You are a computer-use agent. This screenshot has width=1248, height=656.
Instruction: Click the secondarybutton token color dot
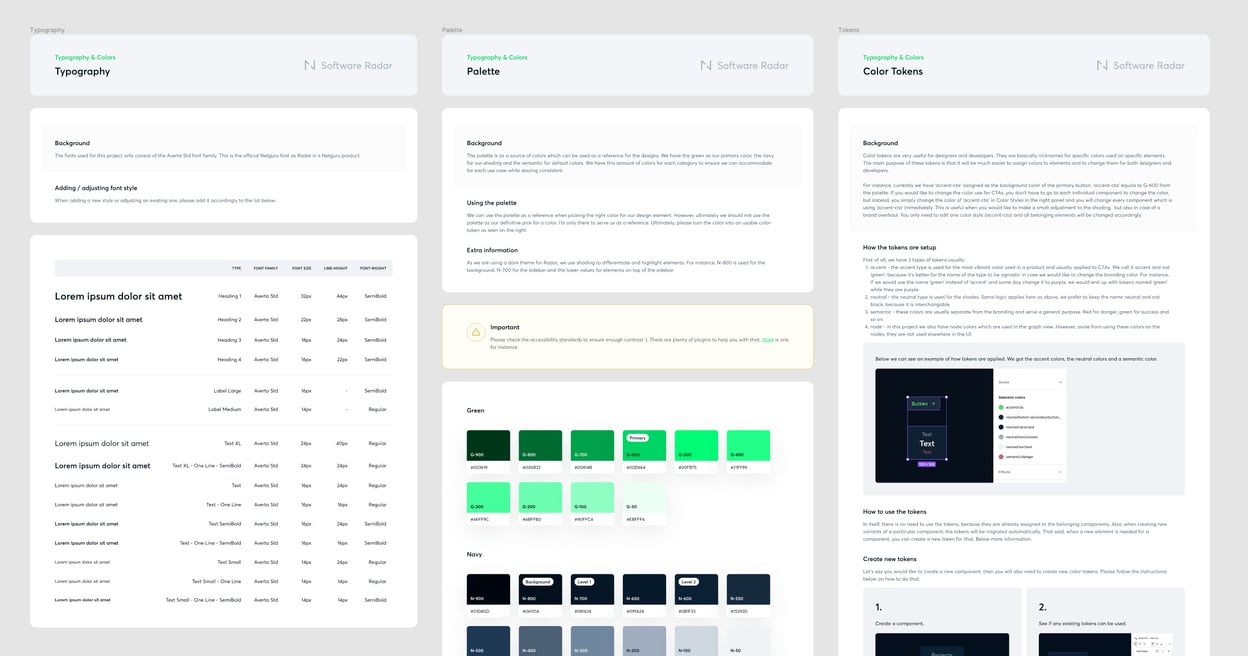click(x=1001, y=417)
